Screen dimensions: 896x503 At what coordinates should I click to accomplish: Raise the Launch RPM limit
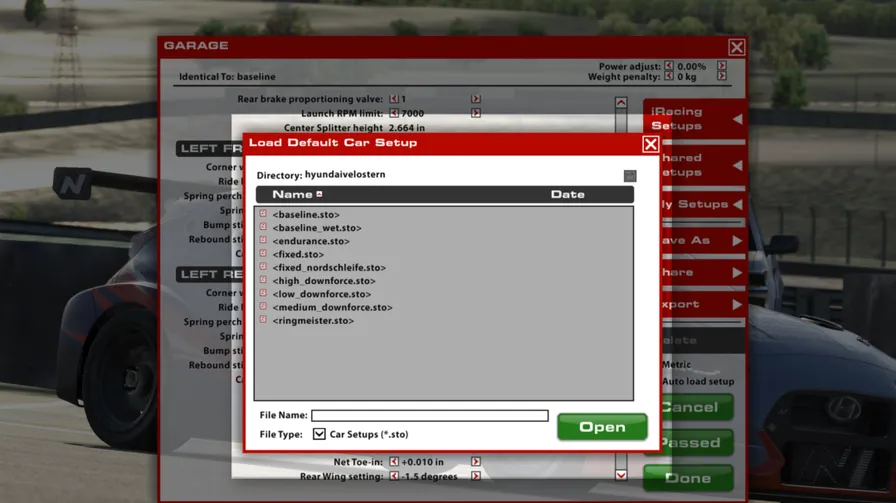(475, 113)
